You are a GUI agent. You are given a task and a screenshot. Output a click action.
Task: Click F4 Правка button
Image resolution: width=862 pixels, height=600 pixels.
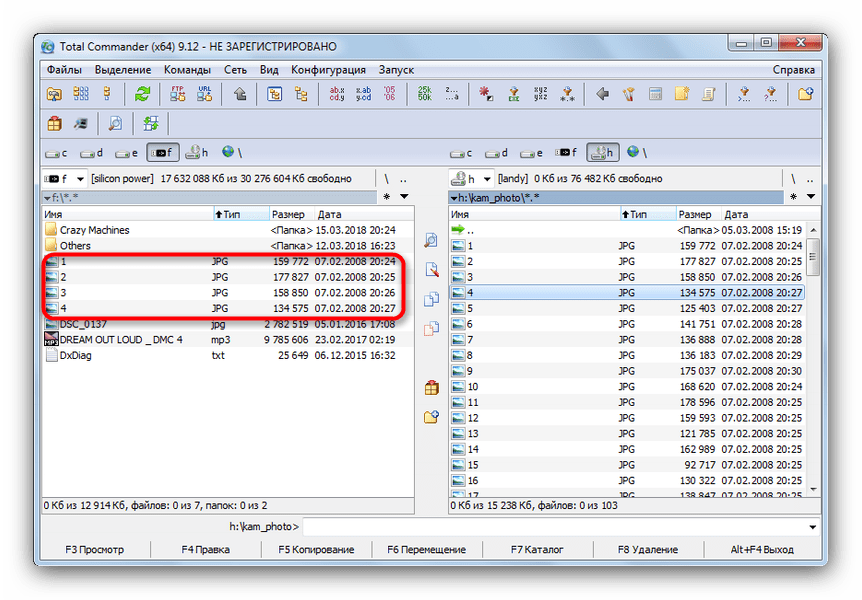(x=206, y=549)
